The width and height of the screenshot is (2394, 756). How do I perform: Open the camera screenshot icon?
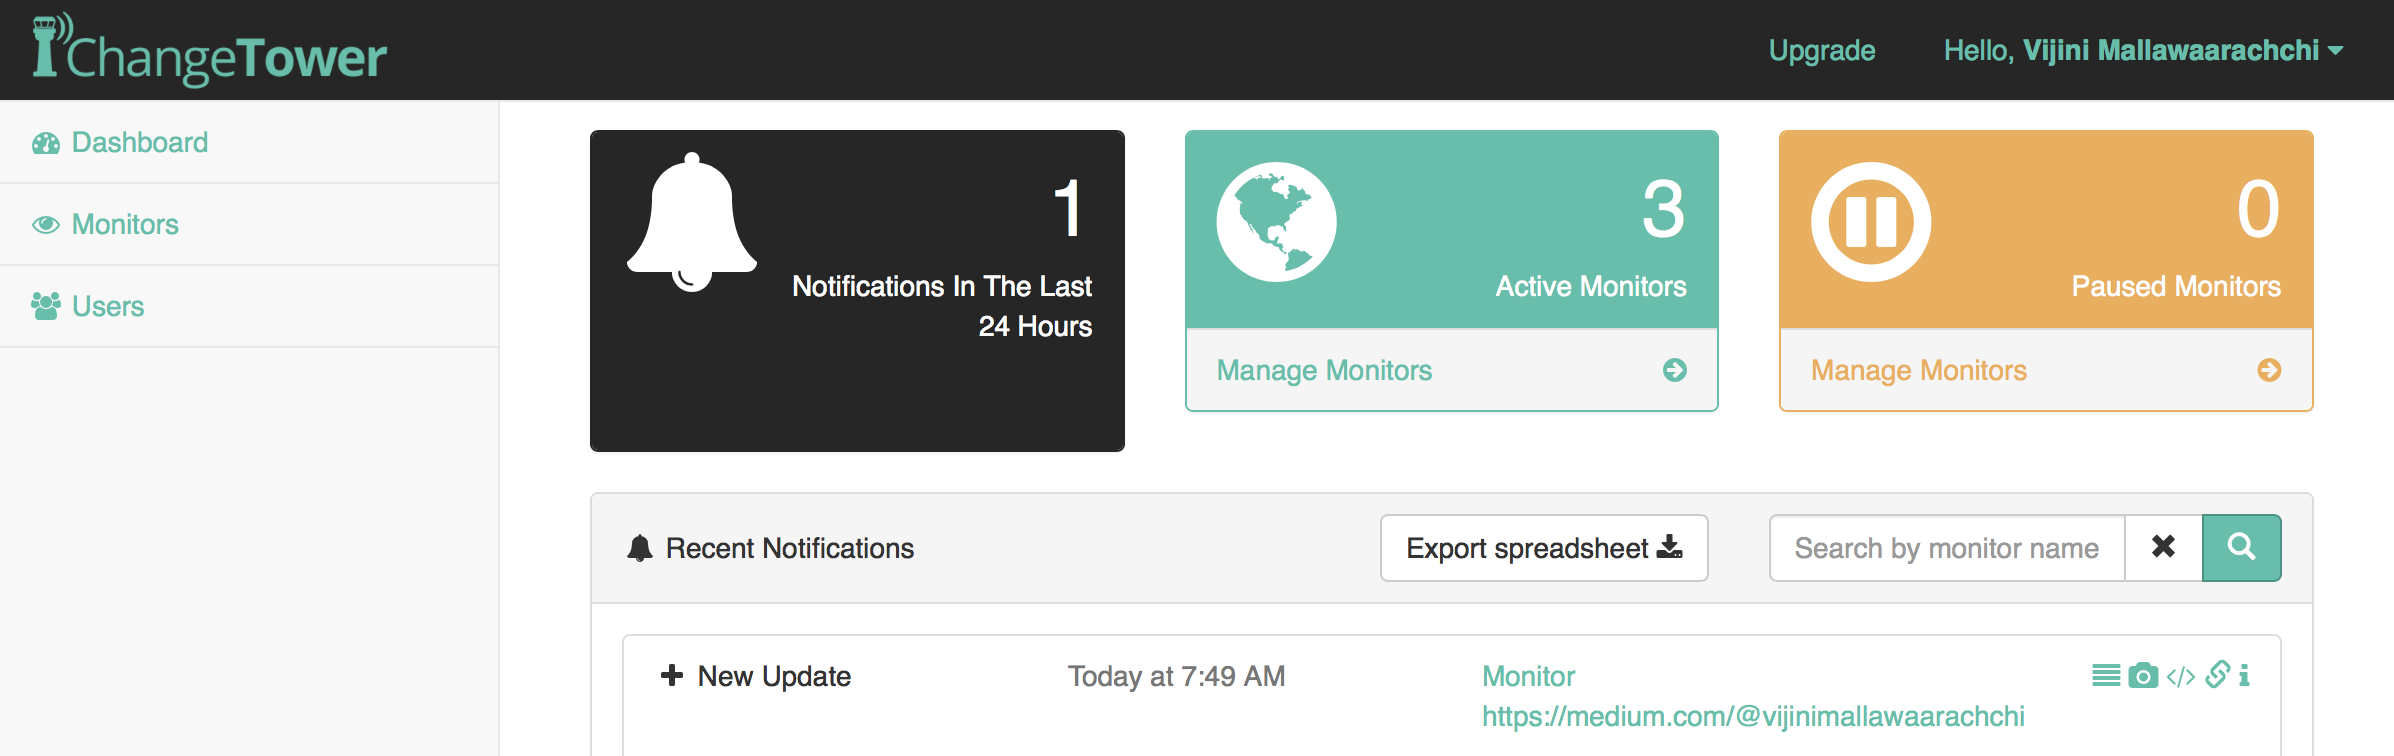click(x=2143, y=676)
